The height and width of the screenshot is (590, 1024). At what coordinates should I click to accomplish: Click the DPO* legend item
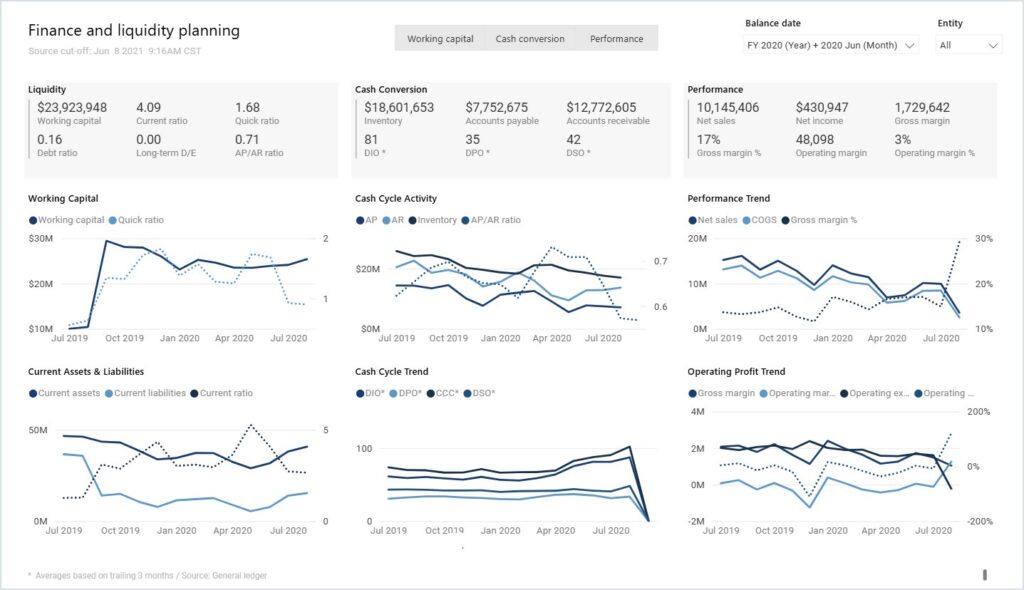point(406,393)
